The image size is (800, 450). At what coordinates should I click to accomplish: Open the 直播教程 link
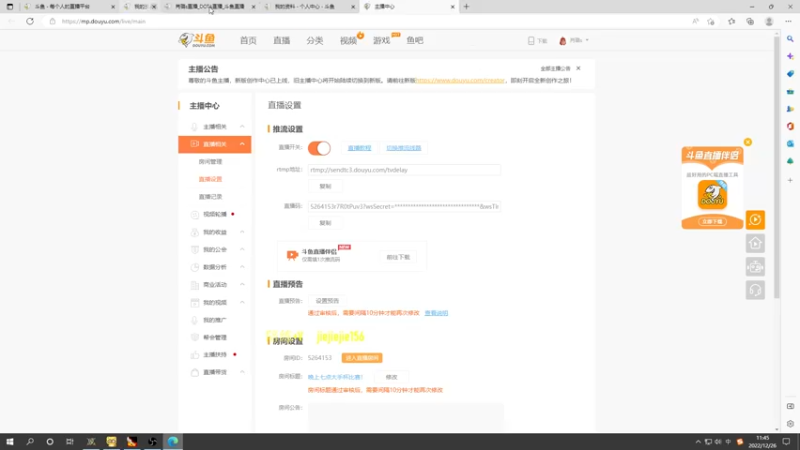tap(359, 148)
